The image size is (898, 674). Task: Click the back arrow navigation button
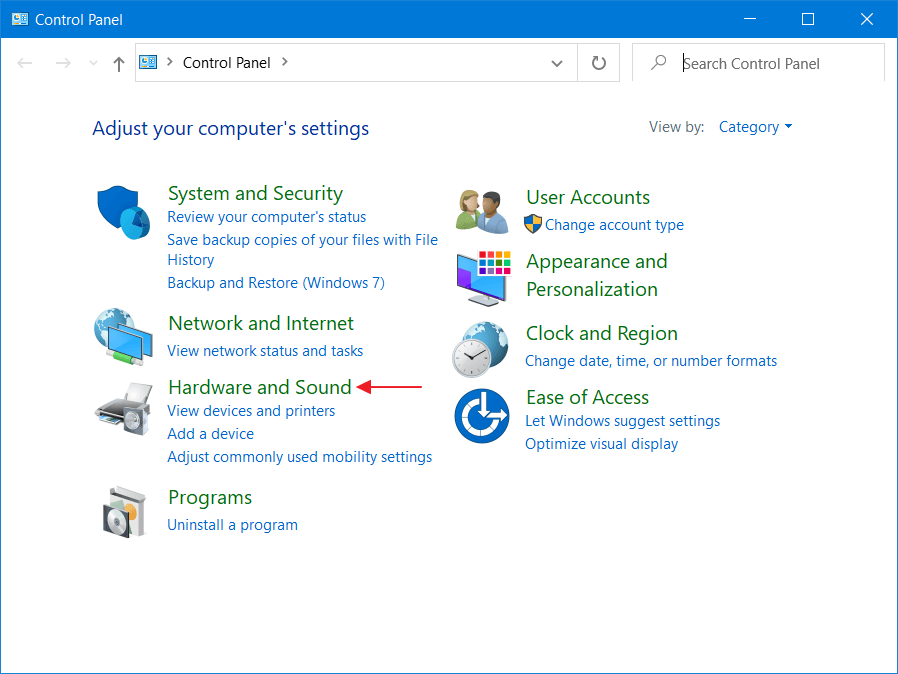[x=25, y=62]
